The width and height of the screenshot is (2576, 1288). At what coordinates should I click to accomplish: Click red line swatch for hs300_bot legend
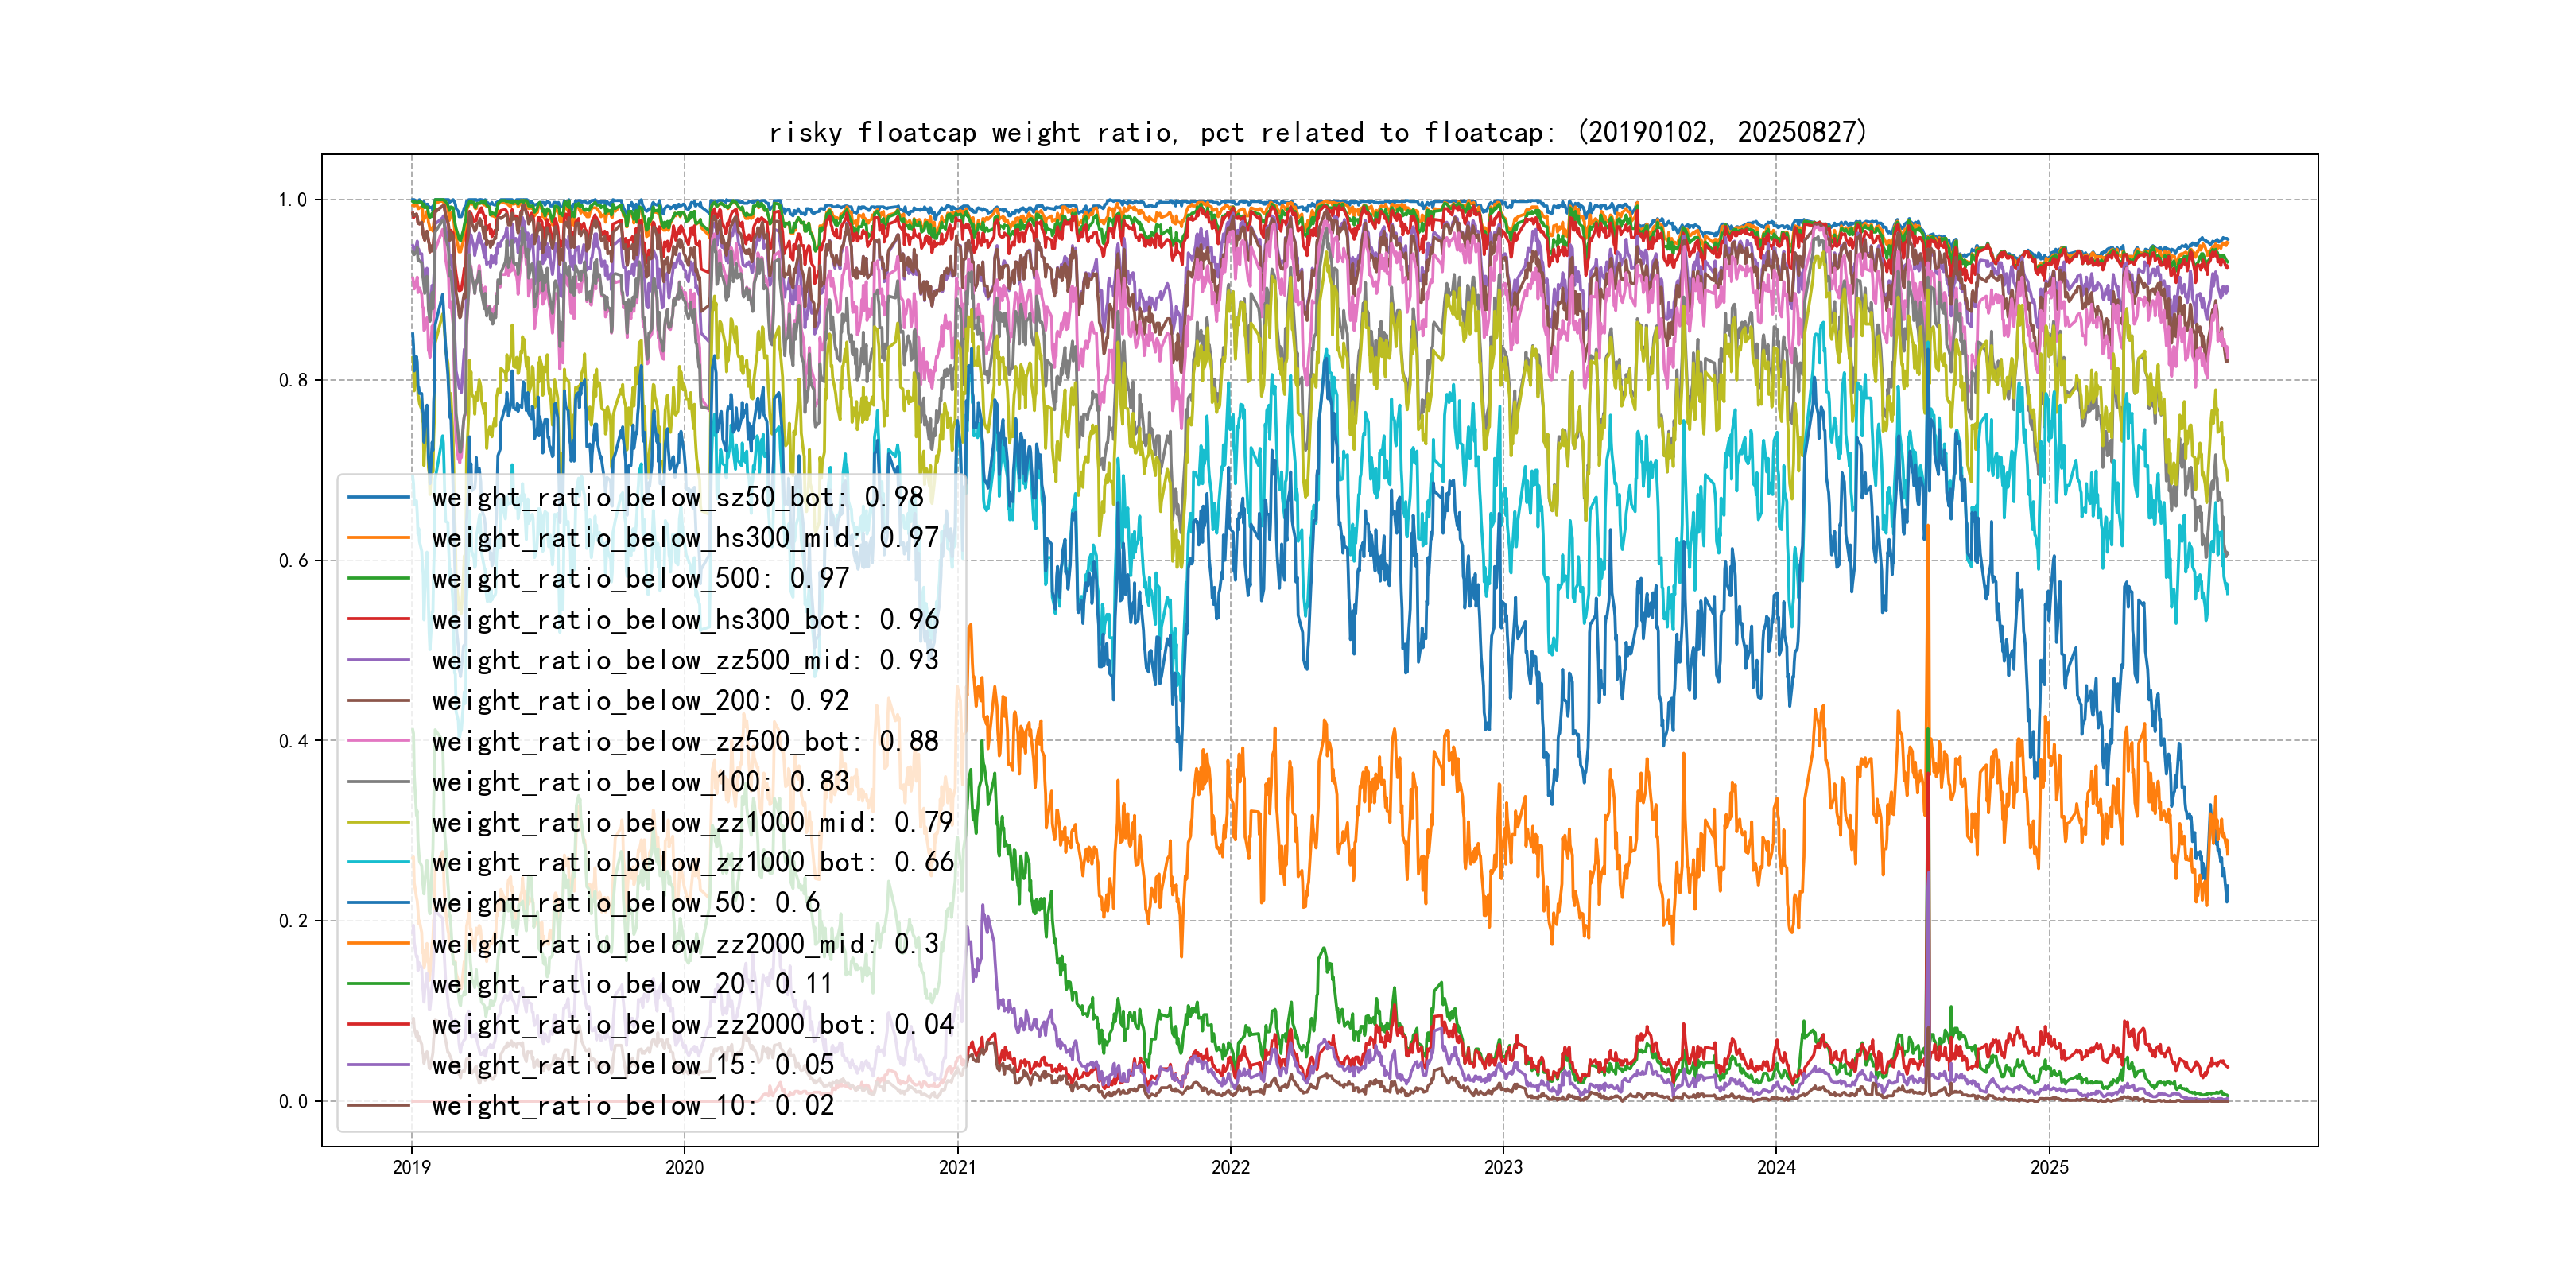[378, 619]
